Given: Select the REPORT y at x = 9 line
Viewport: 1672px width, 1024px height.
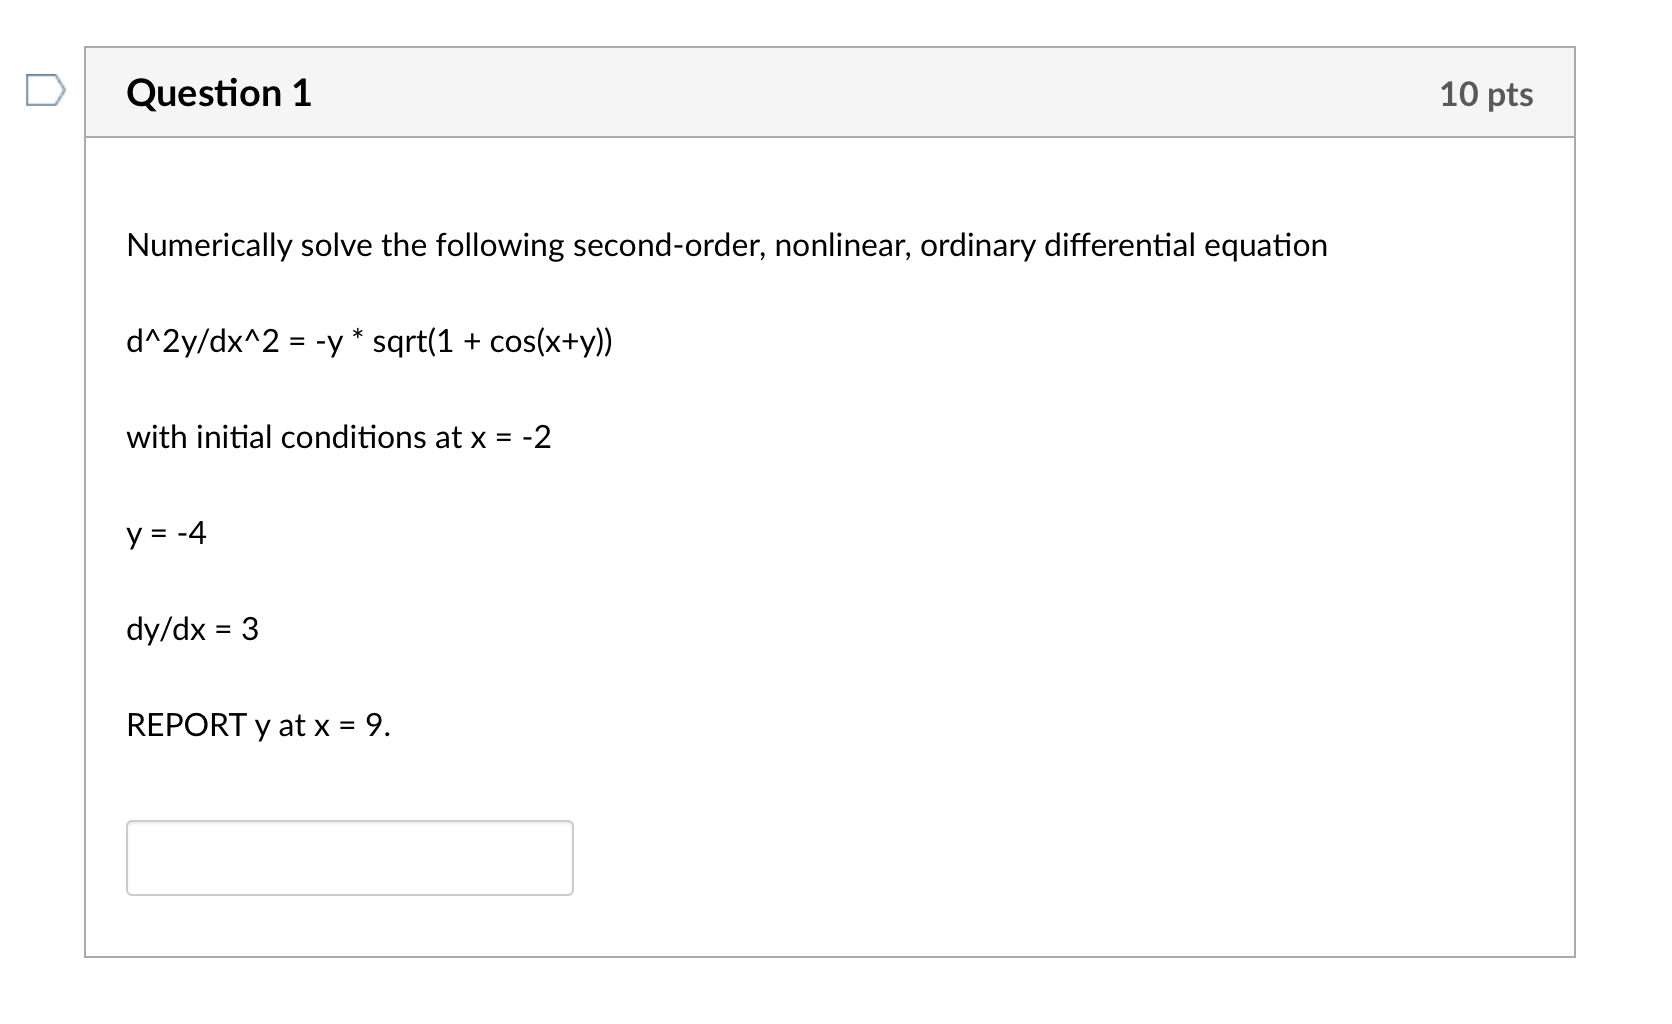Looking at the screenshot, I should click(258, 725).
